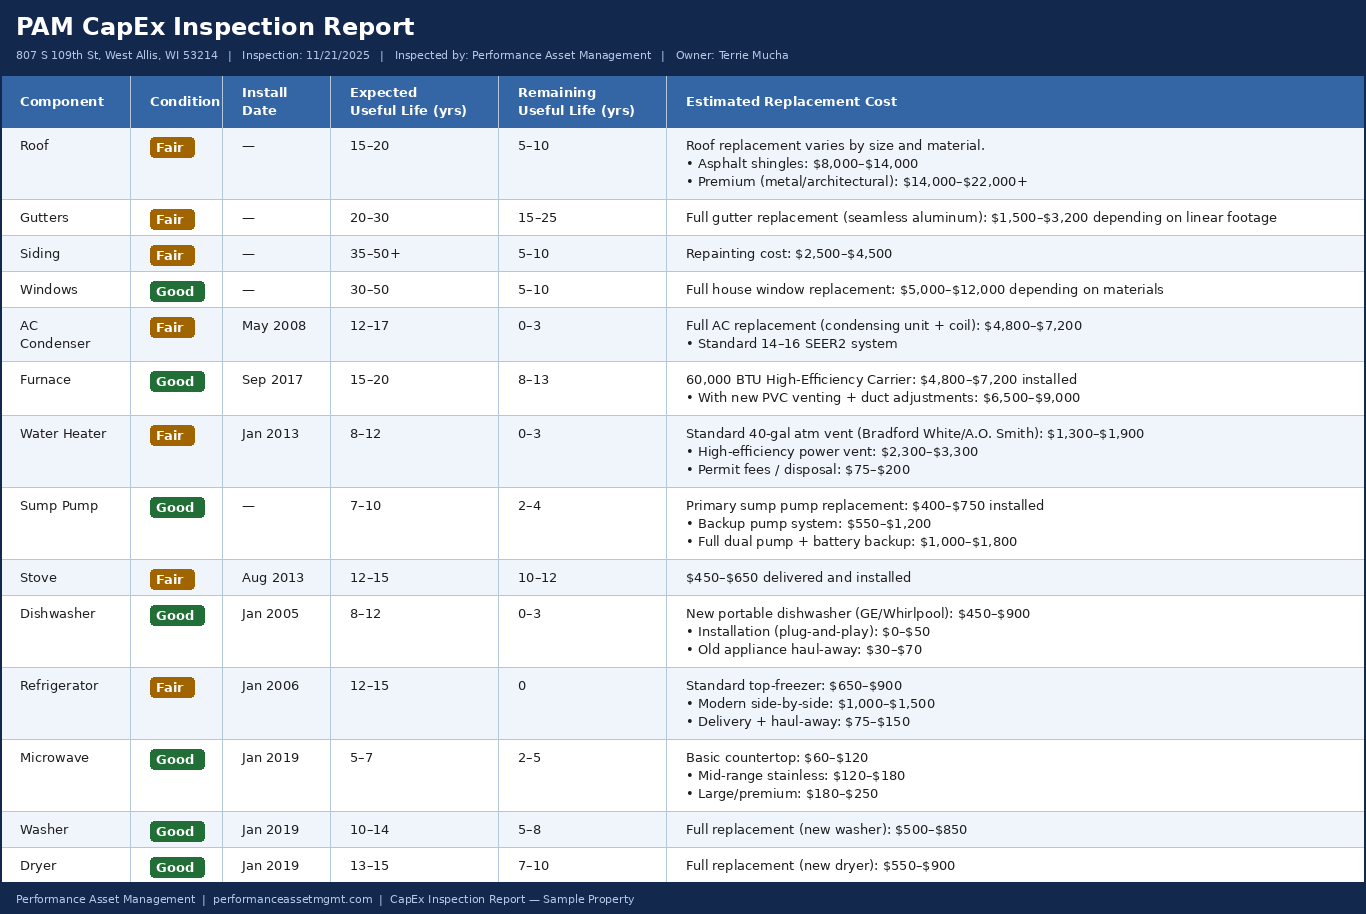Select the property address 807 S 109th St
Image resolution: width=1366 pixels, height=914 pixels.
(x=117, y=56)
